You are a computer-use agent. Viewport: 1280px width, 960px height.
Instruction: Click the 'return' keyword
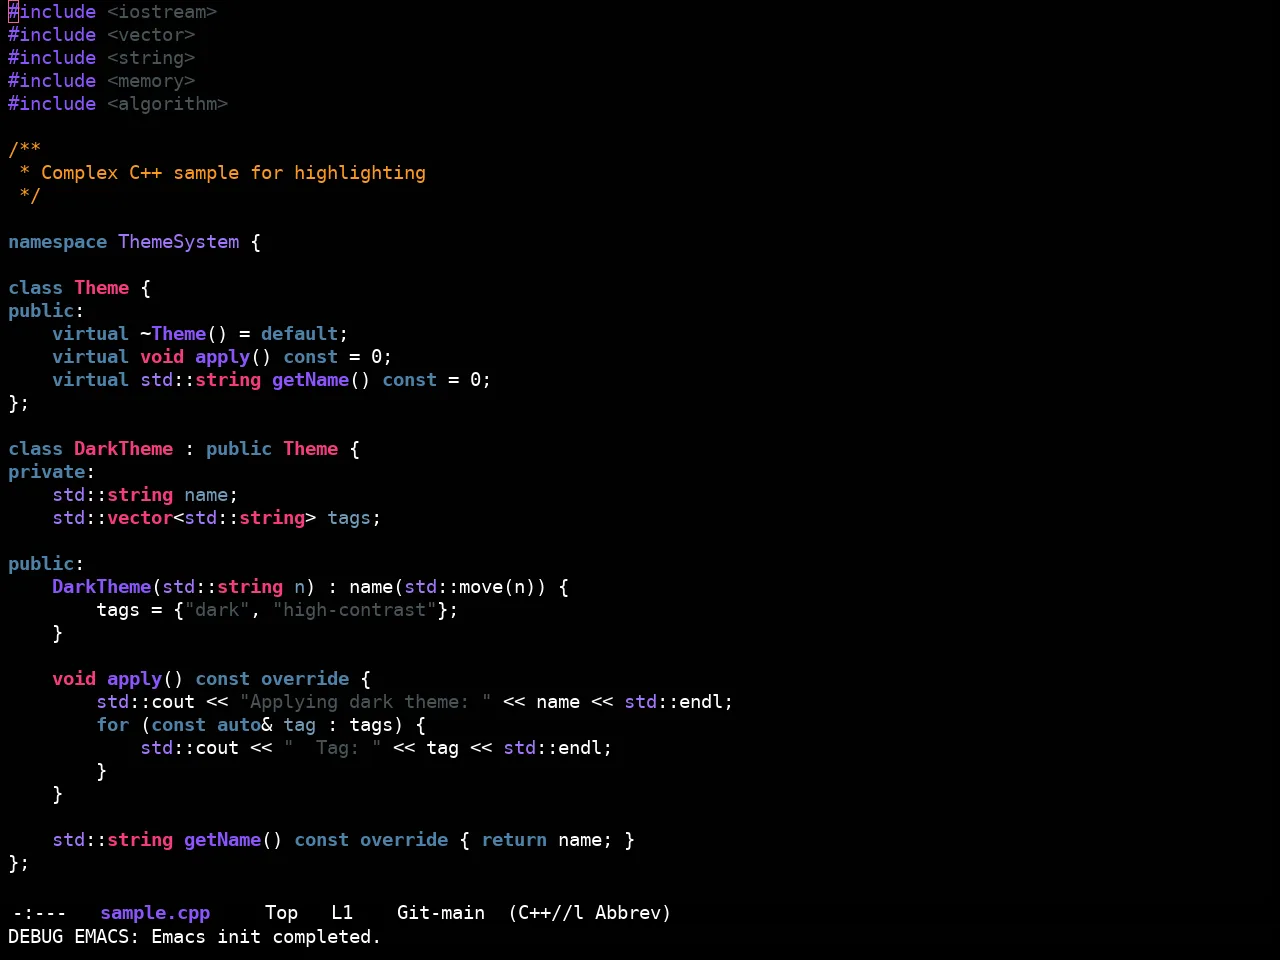coord(514,840)
